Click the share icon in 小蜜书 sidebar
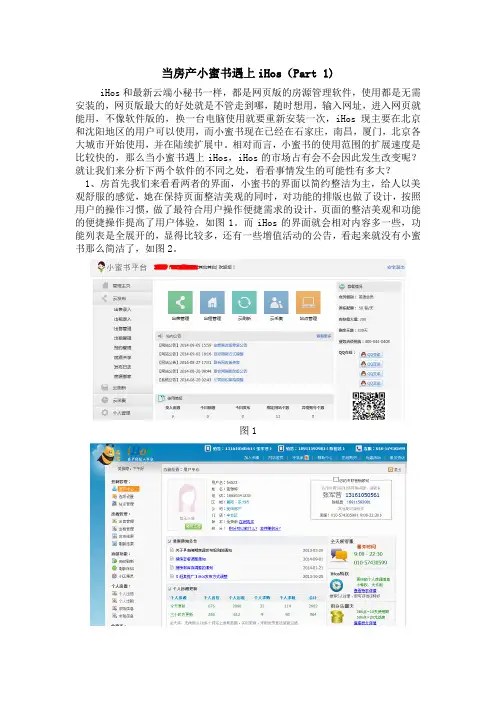496x702 pixels. (105, 298)
